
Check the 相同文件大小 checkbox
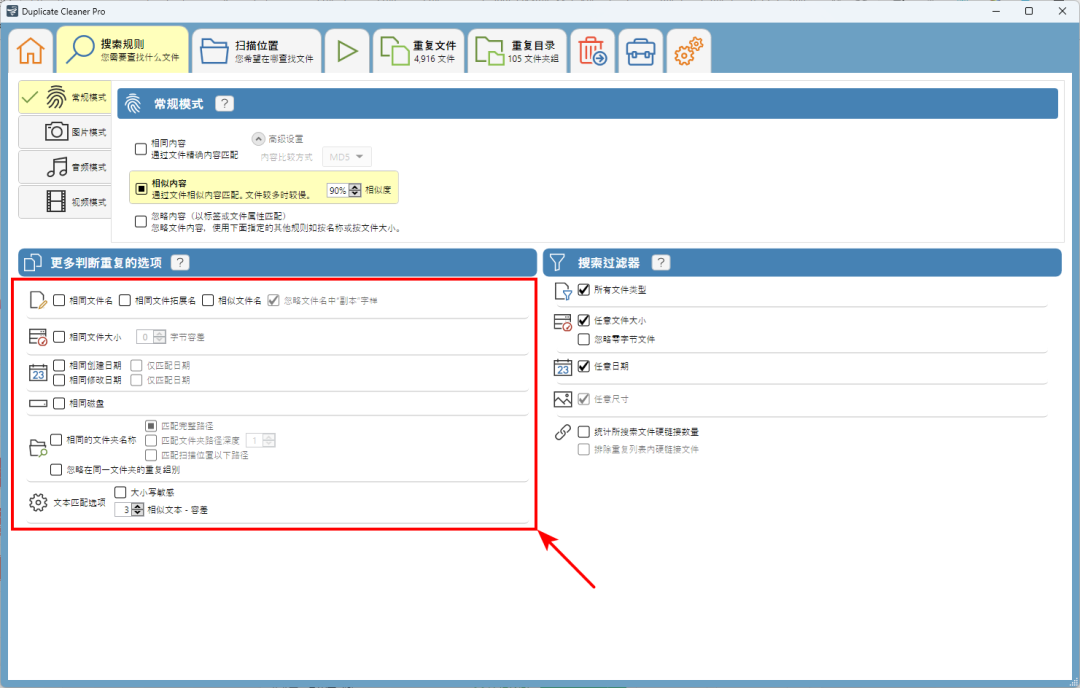click(59, 337)
